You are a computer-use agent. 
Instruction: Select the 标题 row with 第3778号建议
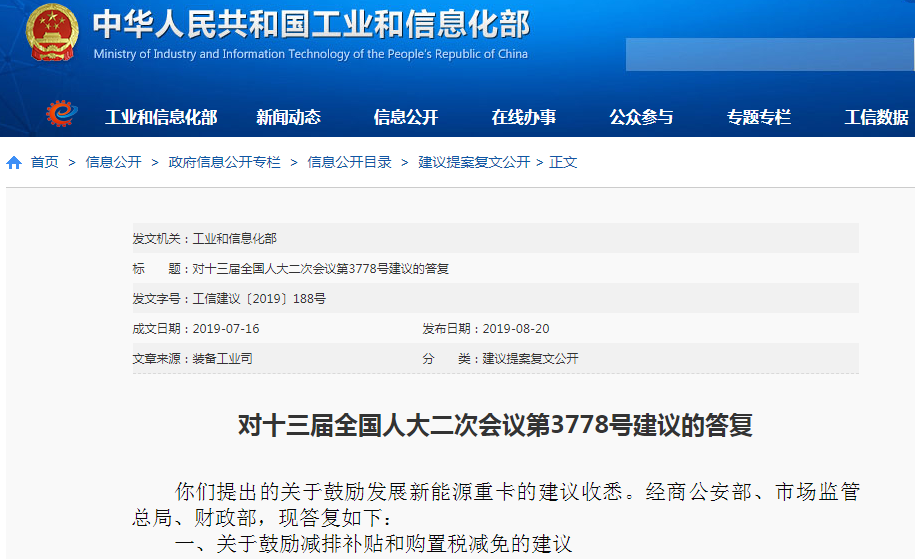[x=495, y=268]
